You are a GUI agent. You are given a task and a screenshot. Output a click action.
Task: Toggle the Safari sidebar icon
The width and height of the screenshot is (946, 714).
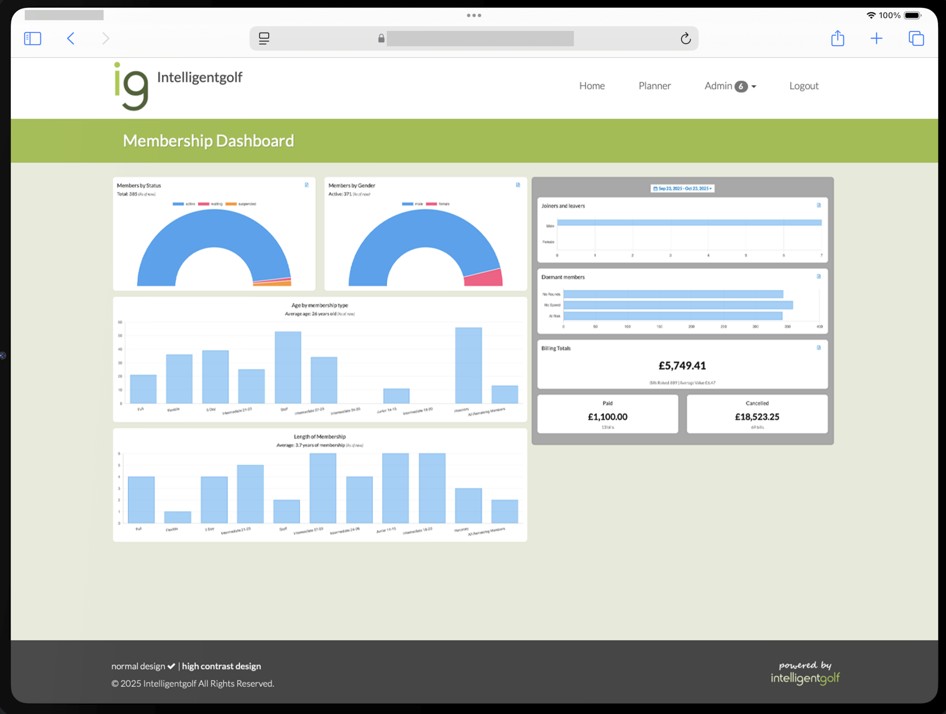(x=32, y=38)
